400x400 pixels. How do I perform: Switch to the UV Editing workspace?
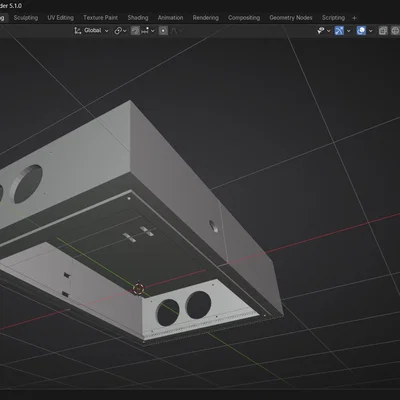point(60,18)
